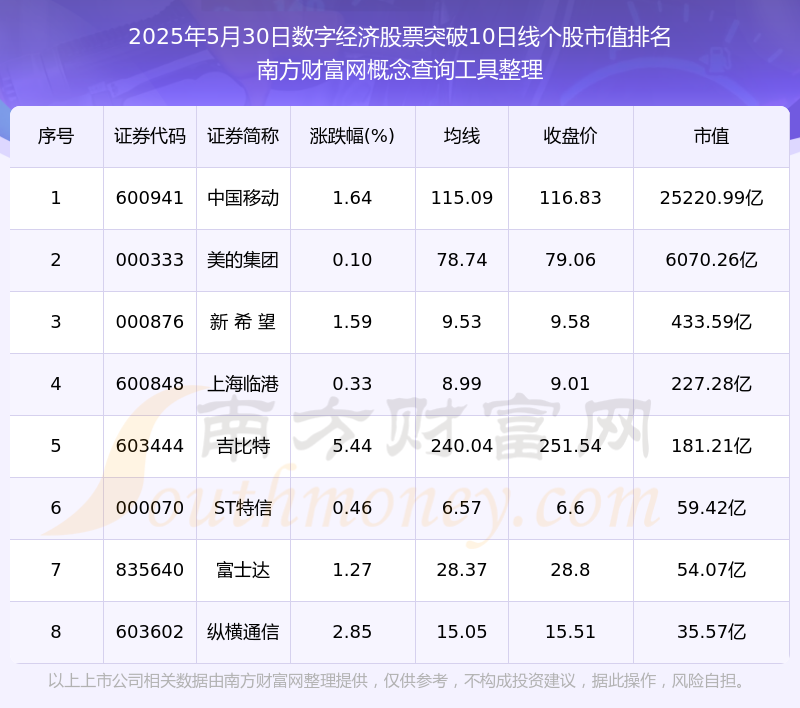Click the title line mentioning 2025年5月30日
Viewport: 800px width, 708px height.
[400, 37]
